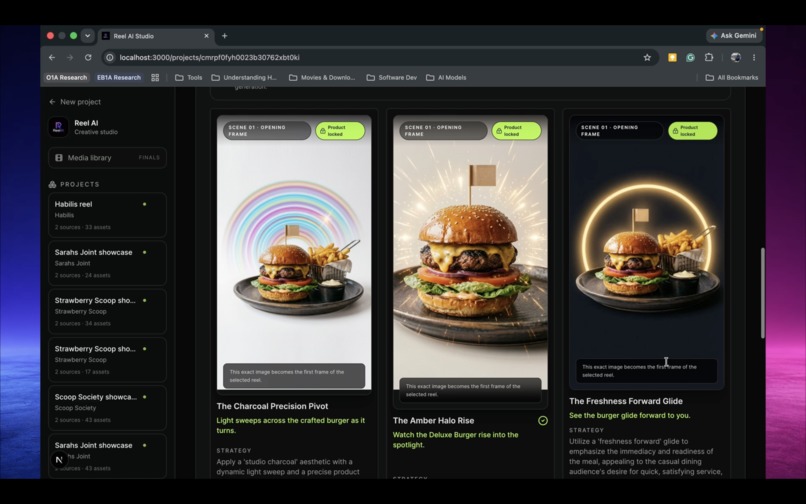
Task: Open the Chrome profile avatar
Action: click(736, 58)
